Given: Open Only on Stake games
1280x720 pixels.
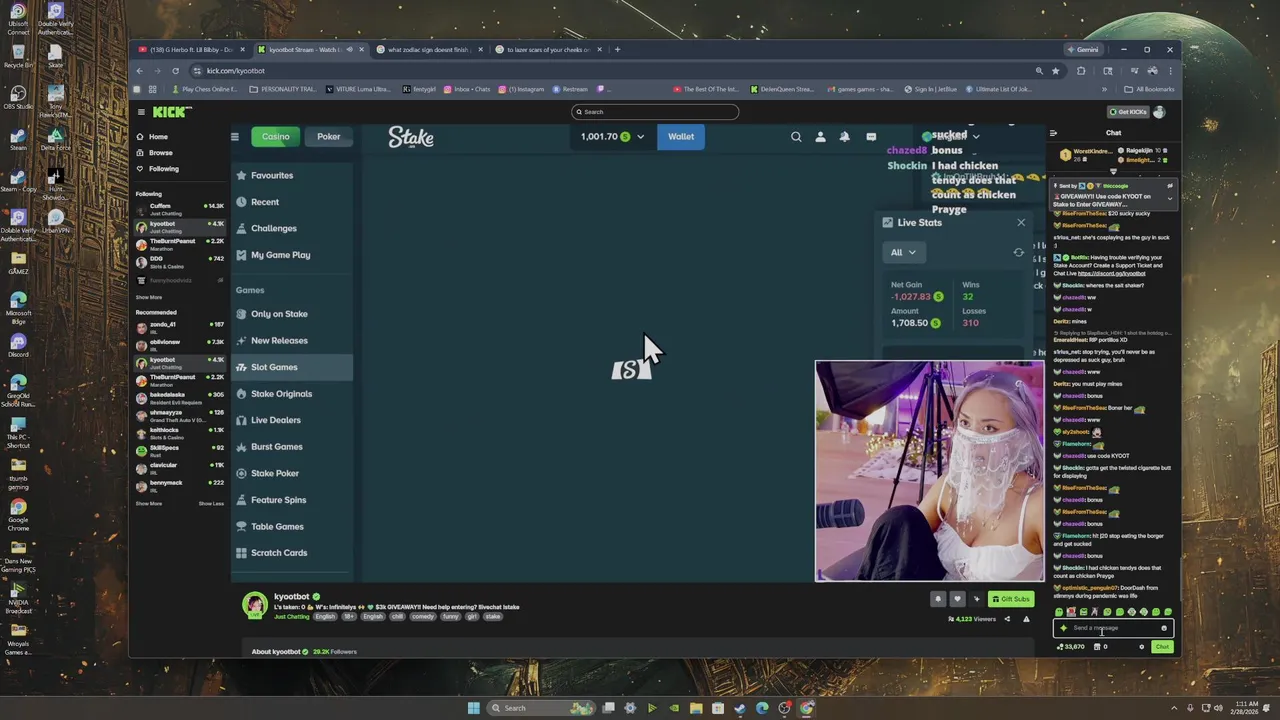Looking at the screenshot, I should pyautogui.click(x=292, y=314).
